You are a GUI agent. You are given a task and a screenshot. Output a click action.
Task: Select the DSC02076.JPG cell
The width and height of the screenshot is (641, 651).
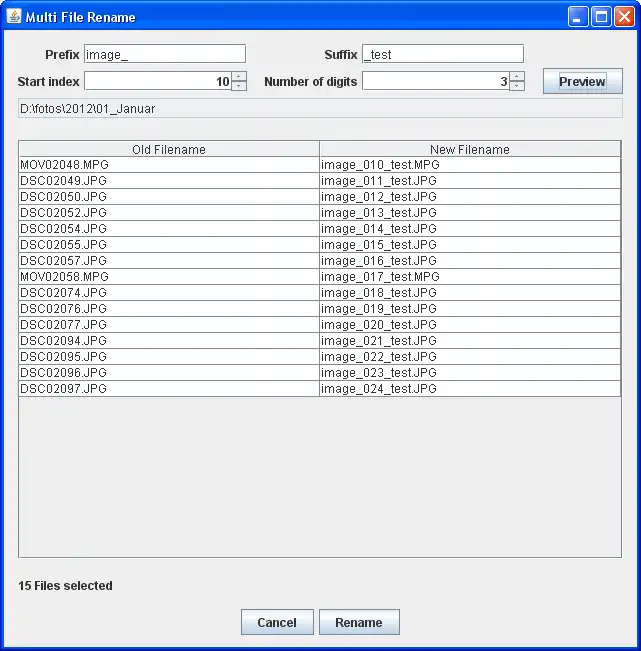(169, 308)
